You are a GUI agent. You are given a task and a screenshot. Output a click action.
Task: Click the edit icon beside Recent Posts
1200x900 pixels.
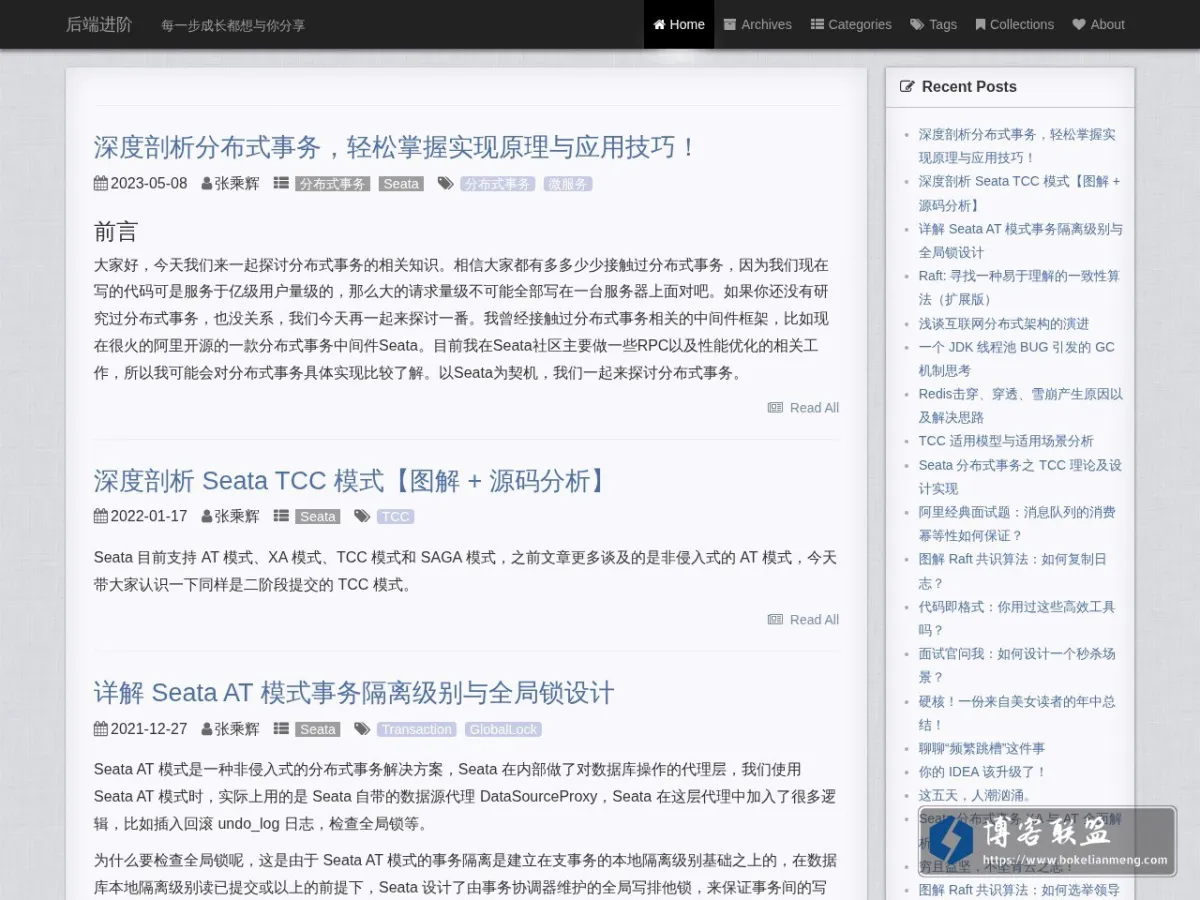pos(907,87)
